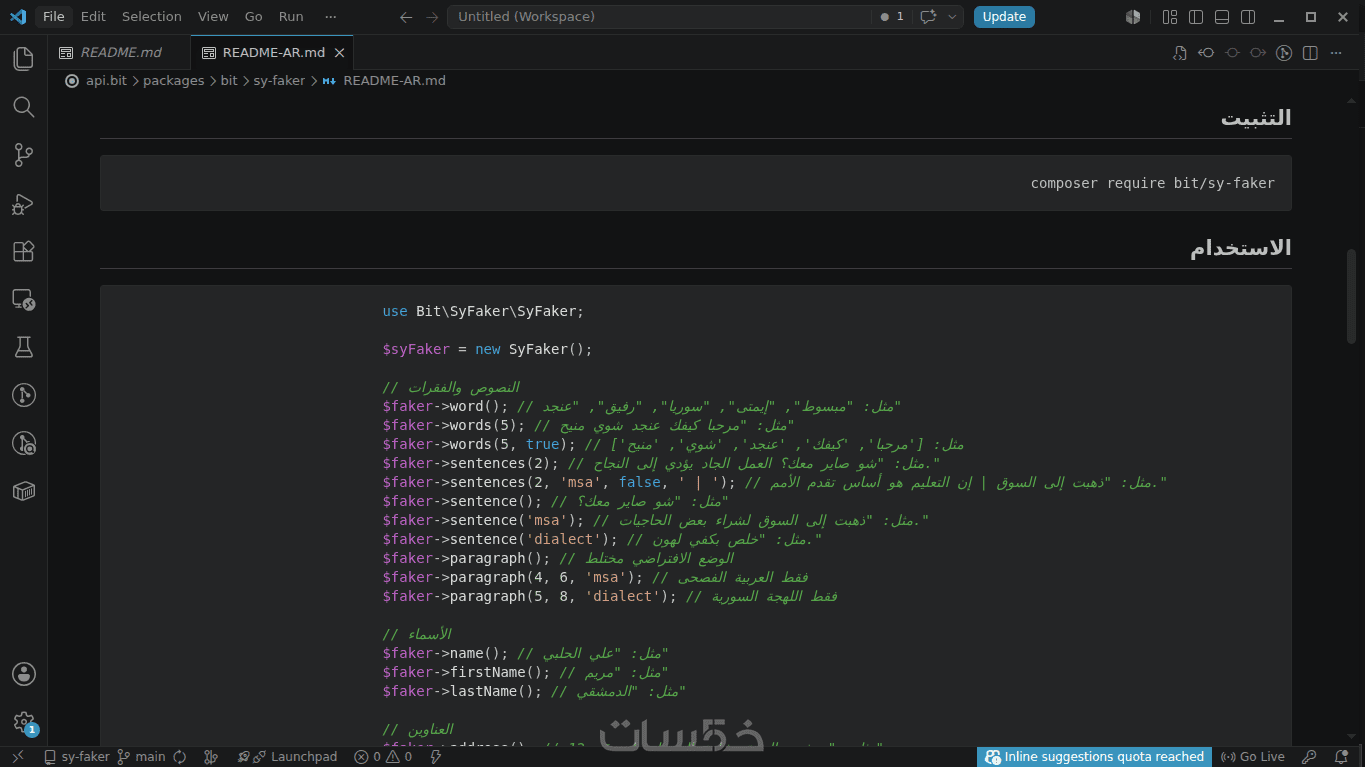Click the lightning bolt icon in status bar

point(435,757)
